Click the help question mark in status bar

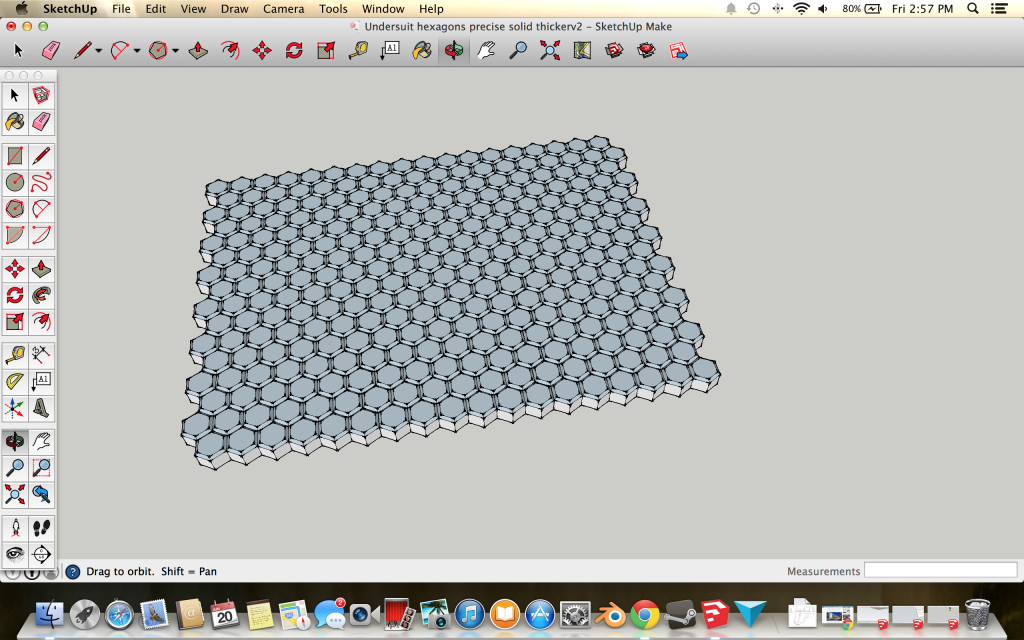(x=73, y=571)
